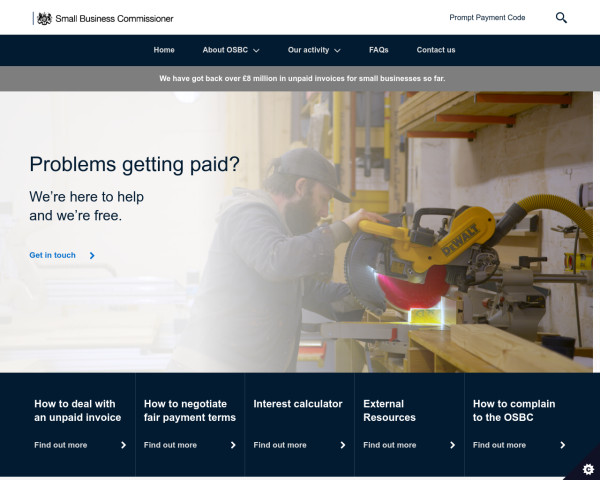Screen dimensions: 600x480
Task: Expand the Our activity chevron
Action: click(x=337, y=51)
